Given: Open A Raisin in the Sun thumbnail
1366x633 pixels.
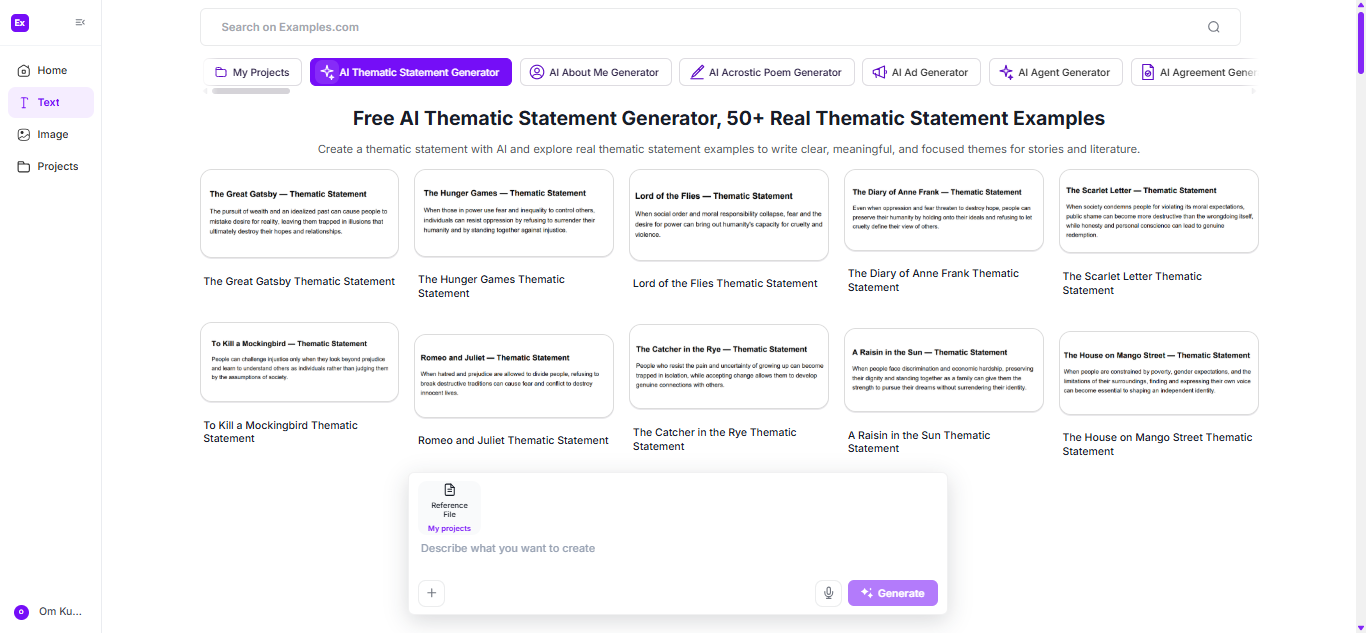Looking at the screenshot, I should (944, 371).
